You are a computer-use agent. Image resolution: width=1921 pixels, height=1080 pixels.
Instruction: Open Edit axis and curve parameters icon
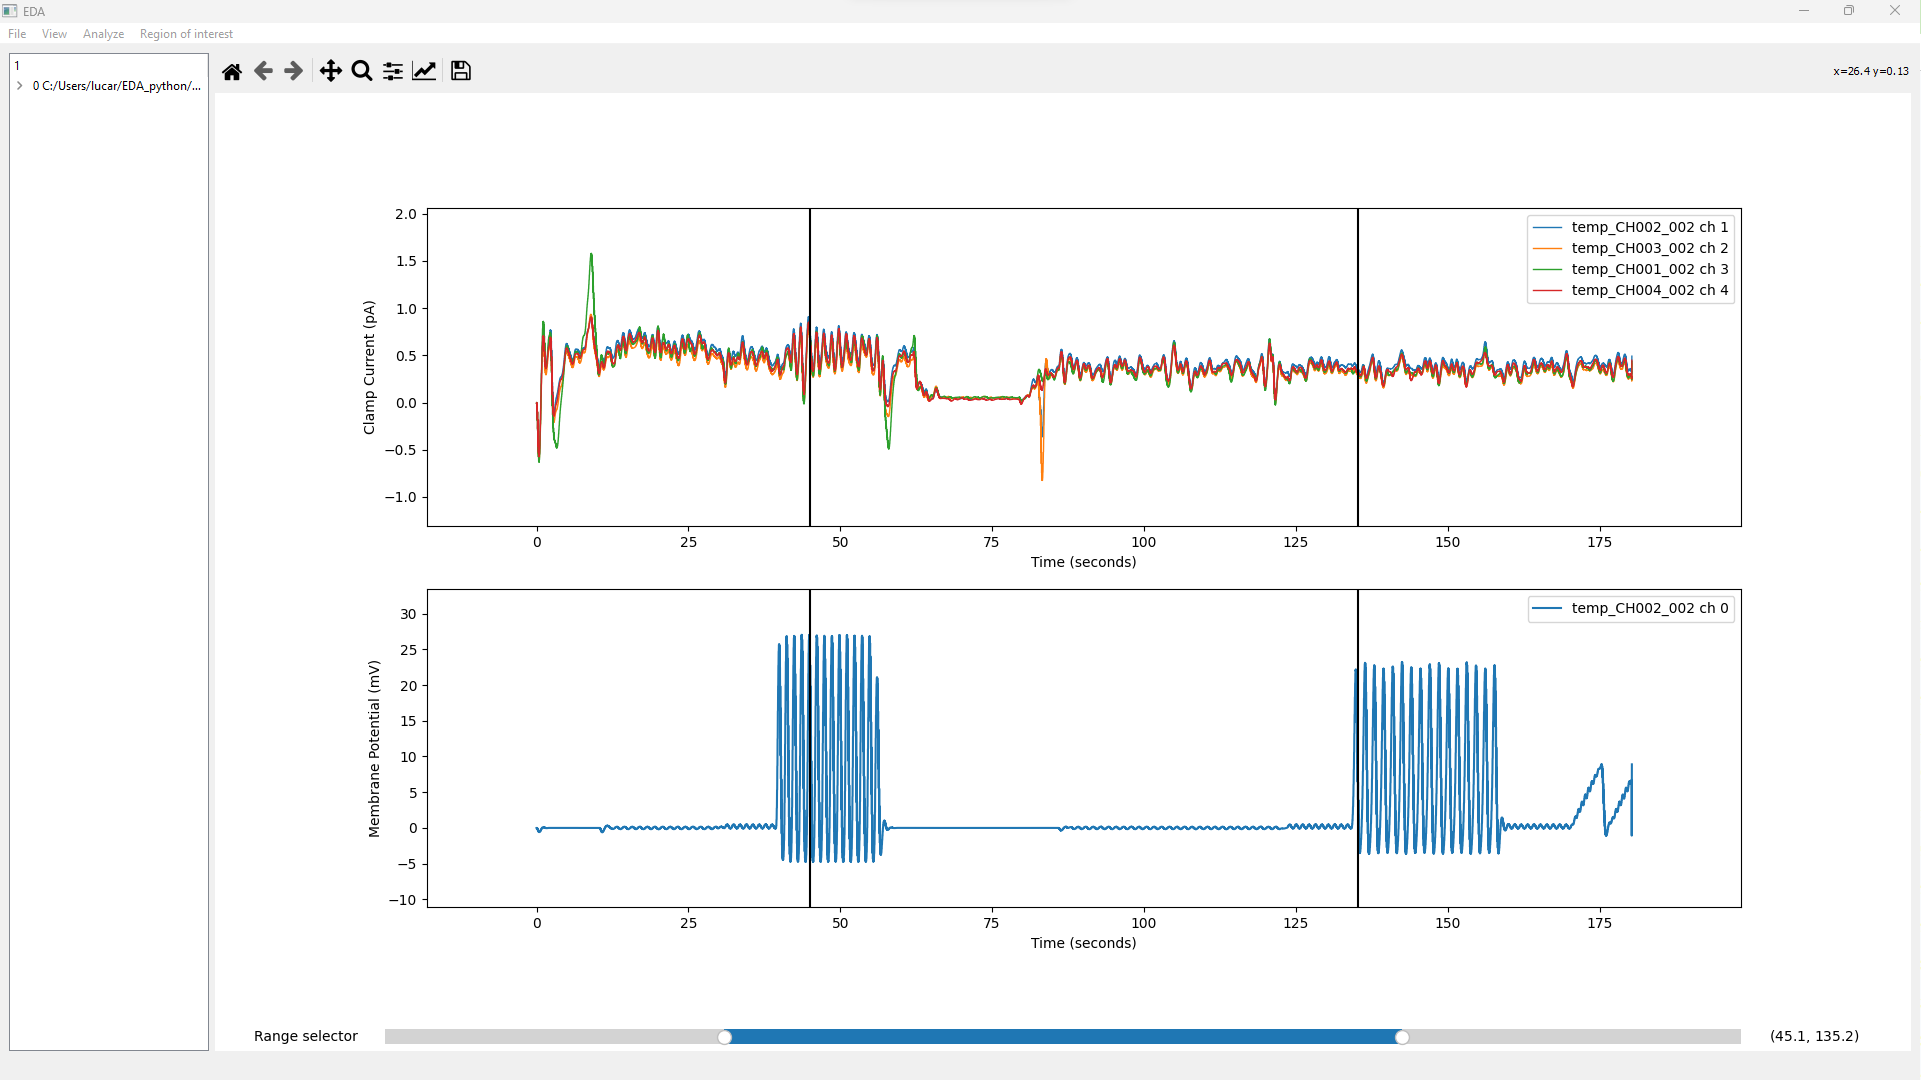pos(424,71)
